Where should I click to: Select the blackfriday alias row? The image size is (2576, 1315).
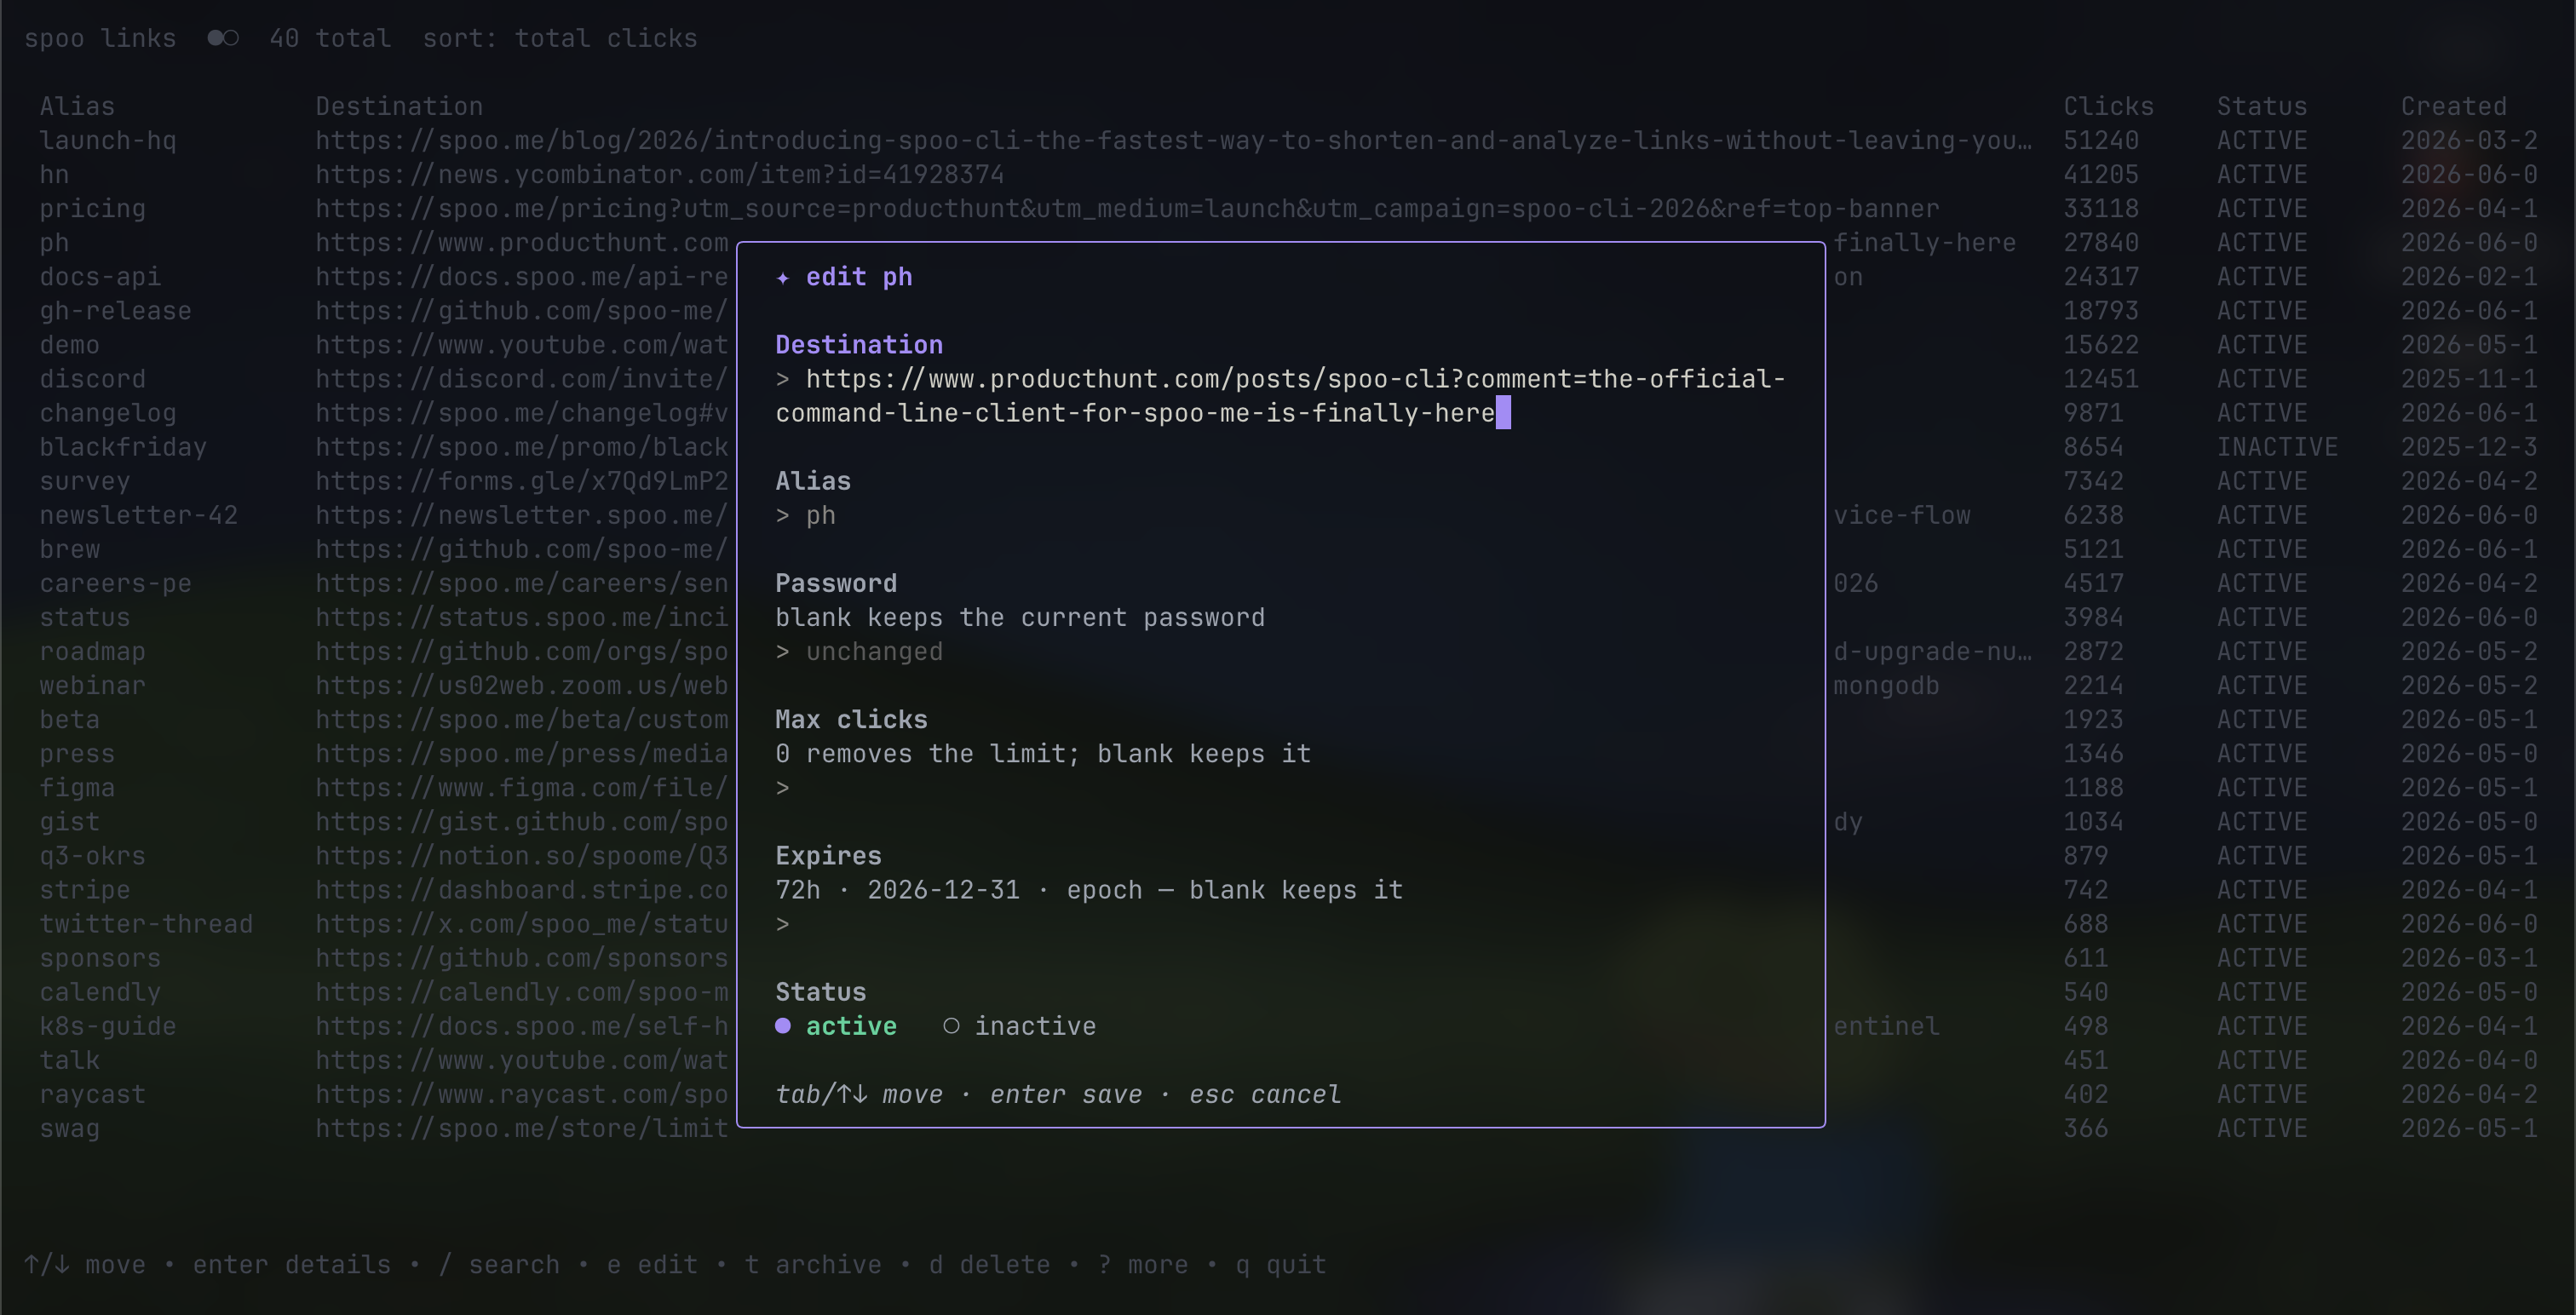(x=123, y=447)
